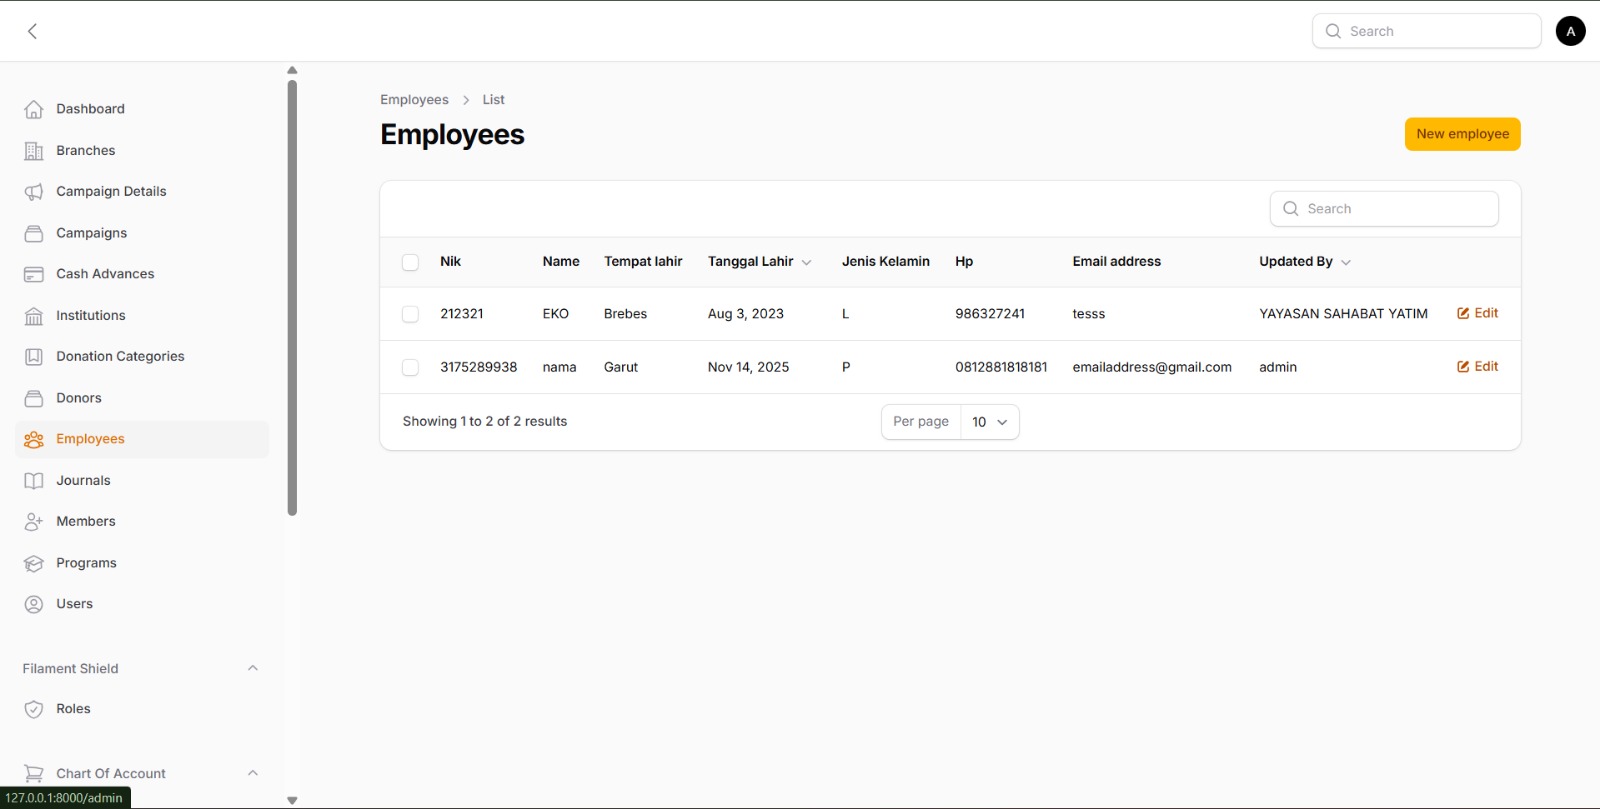This screenshot has width=1600, height=809.
Task: Click the YAYASAN SAHABAT YATIM cell
Action: point(1343,314)
